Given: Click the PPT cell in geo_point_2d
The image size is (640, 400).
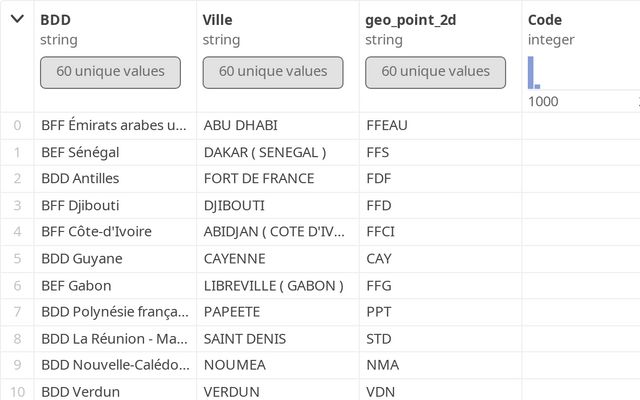Looking at the screenshot, I should click(440, 312).
